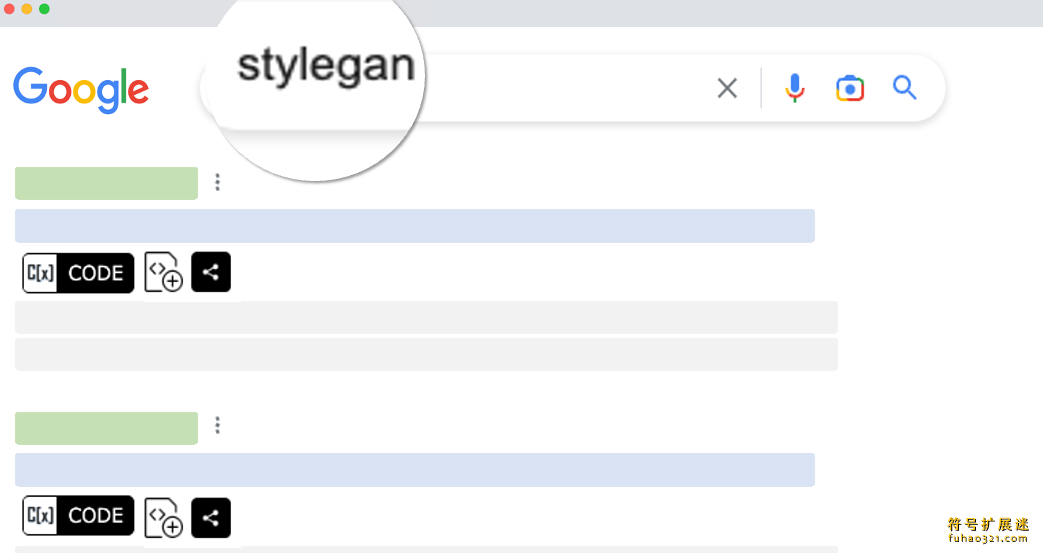Open the first result's blue title link

click(414, 226)
